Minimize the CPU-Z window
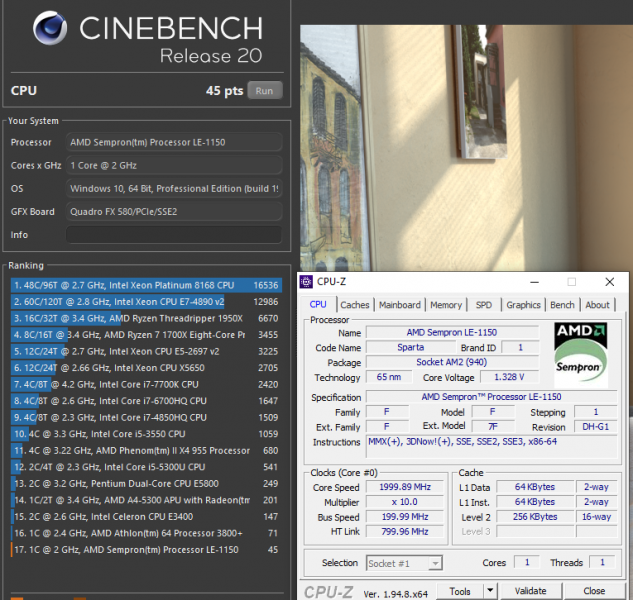The height and width of the screenshot is (600, 633). 534,282
